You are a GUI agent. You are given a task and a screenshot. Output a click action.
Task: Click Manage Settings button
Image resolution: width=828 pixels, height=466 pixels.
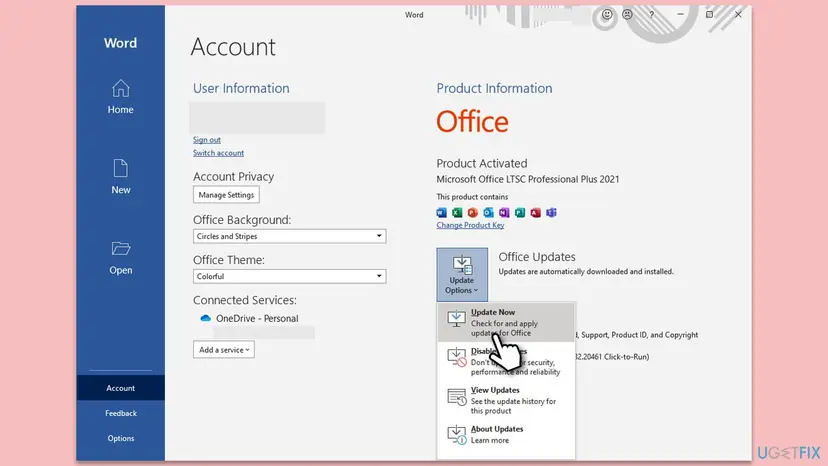[226, 194]
